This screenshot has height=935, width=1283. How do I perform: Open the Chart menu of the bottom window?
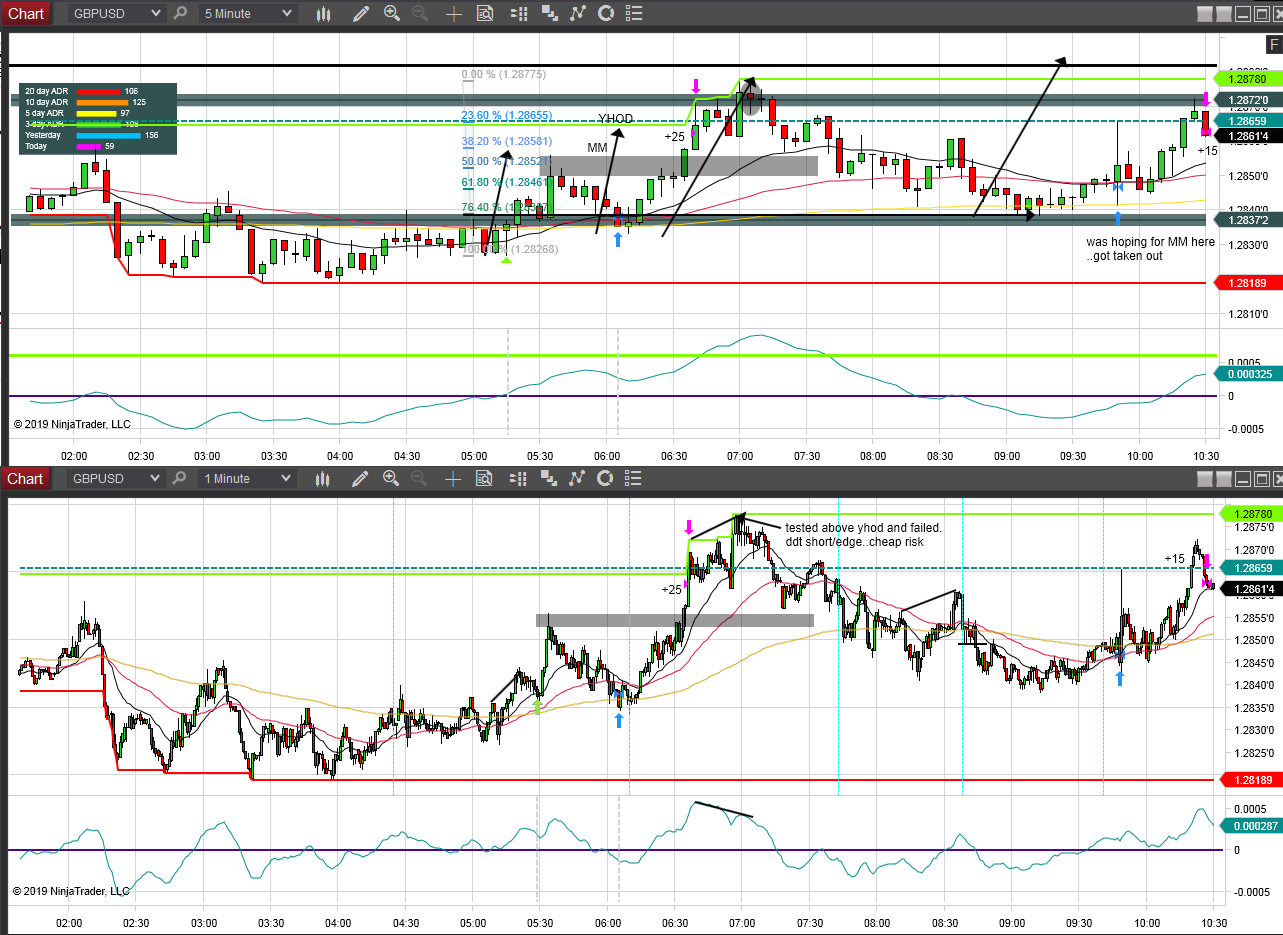[26, 478]
